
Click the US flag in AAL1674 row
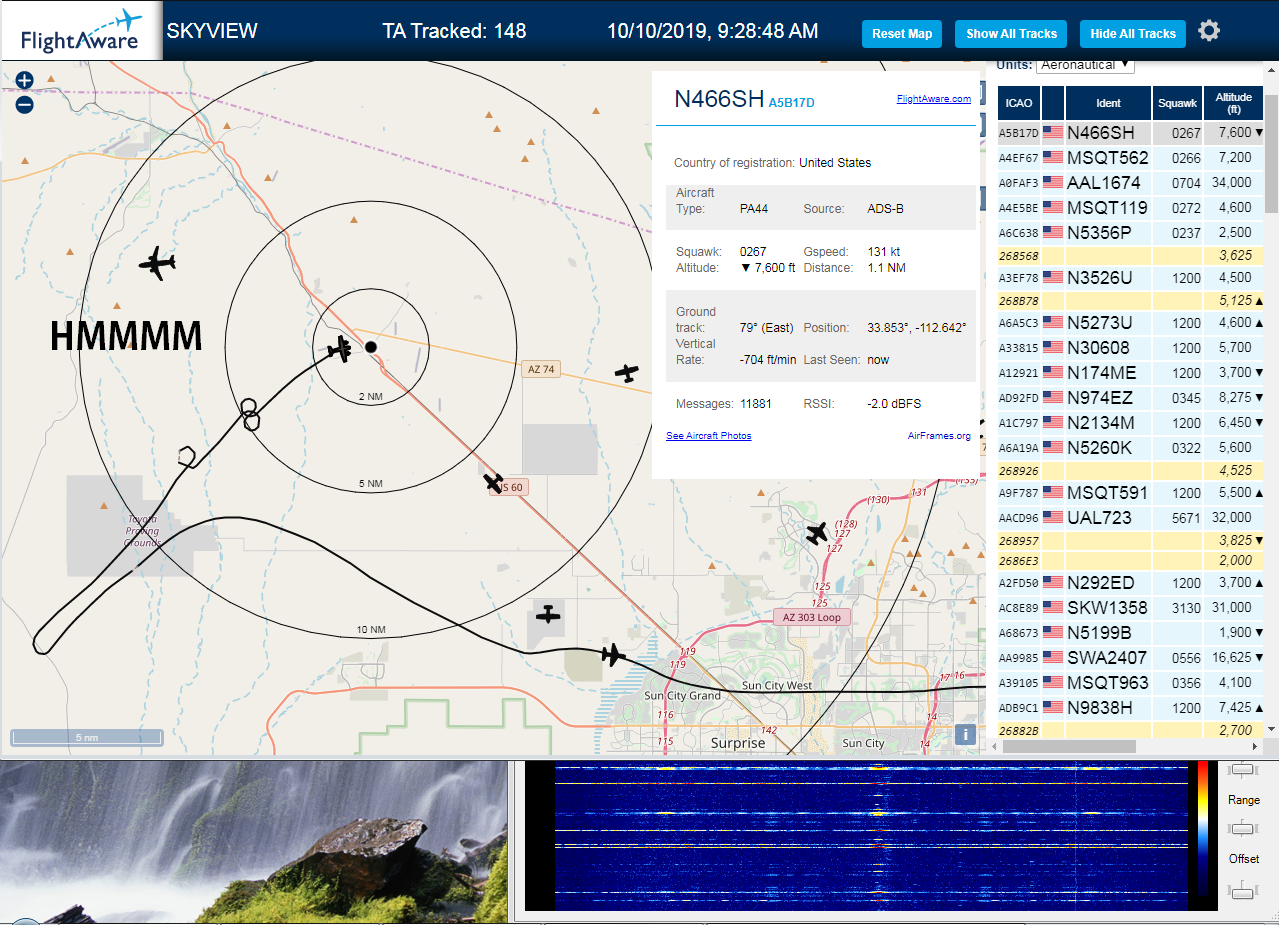1053,182
